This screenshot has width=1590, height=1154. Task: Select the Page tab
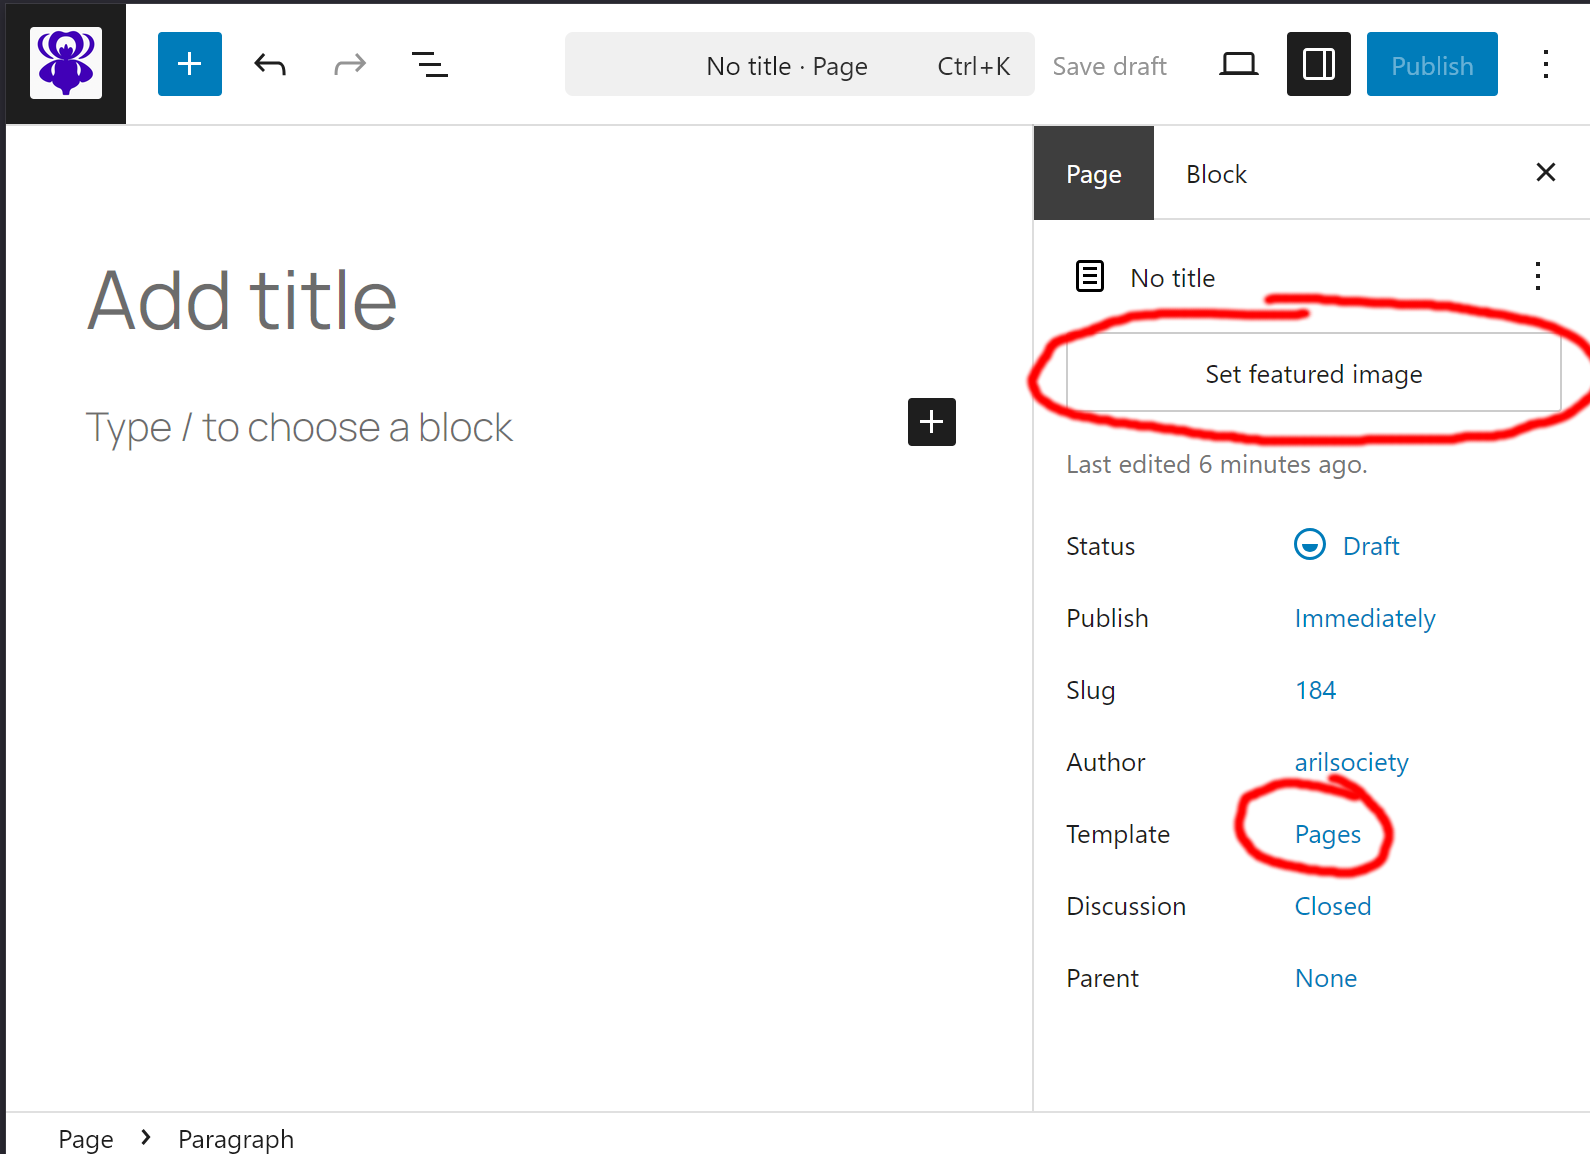tap(1093, 174)
